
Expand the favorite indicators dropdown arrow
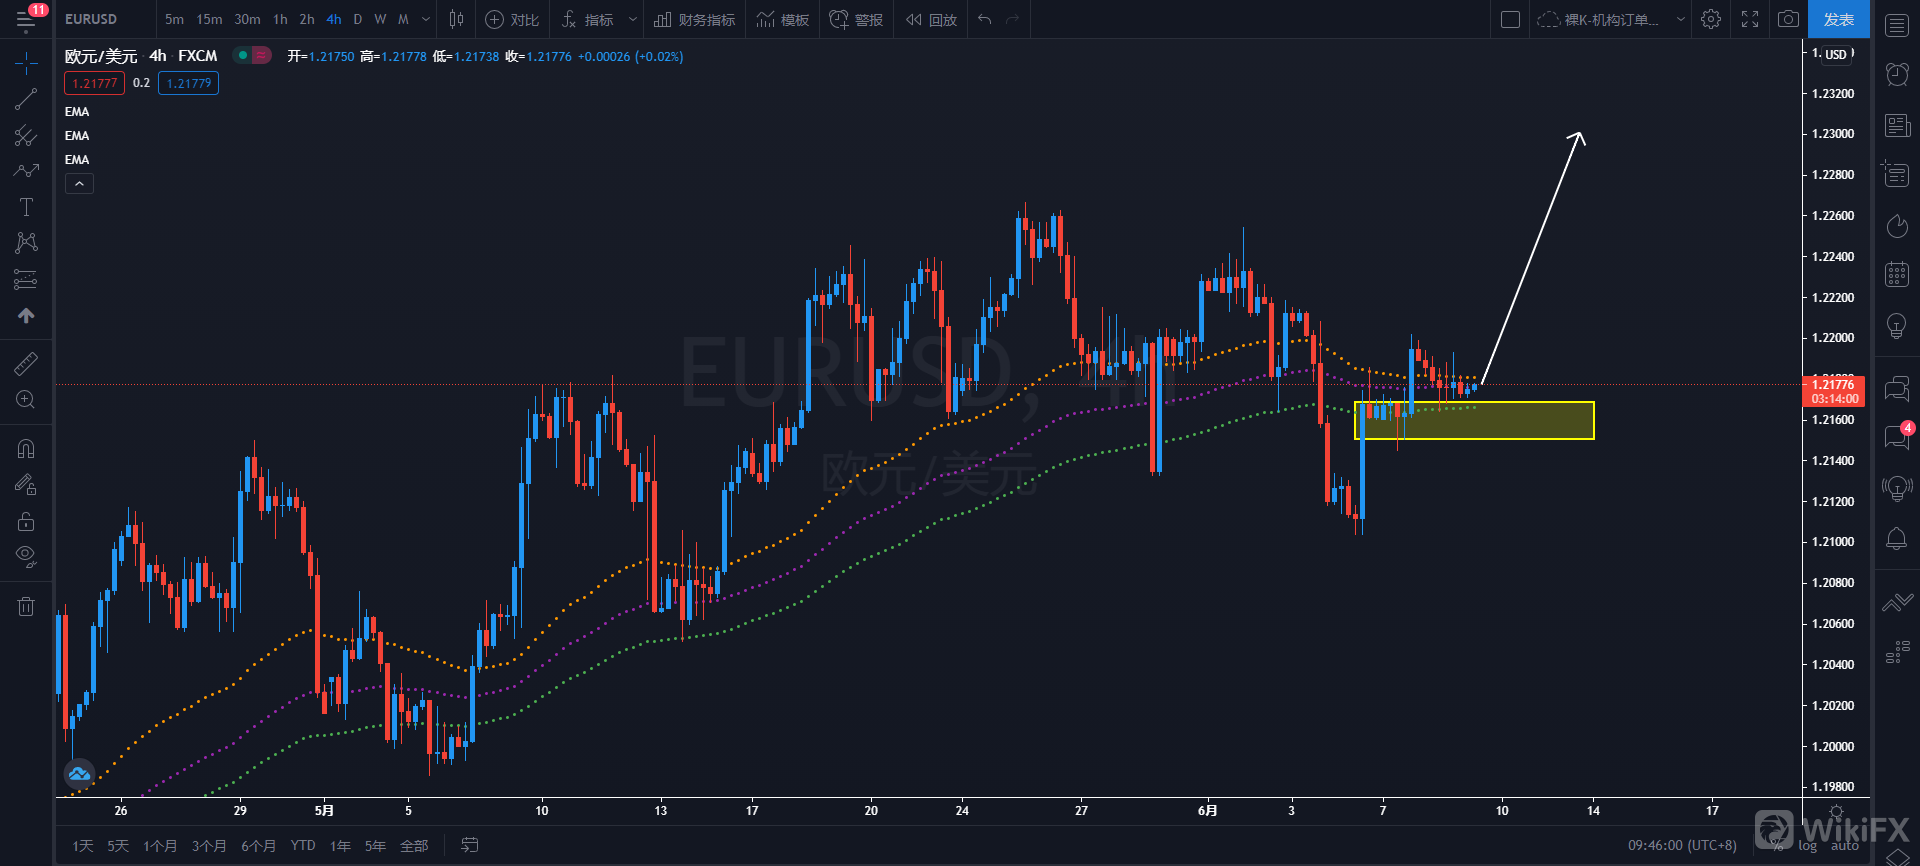pyautogui.click(x=632, y=19)
